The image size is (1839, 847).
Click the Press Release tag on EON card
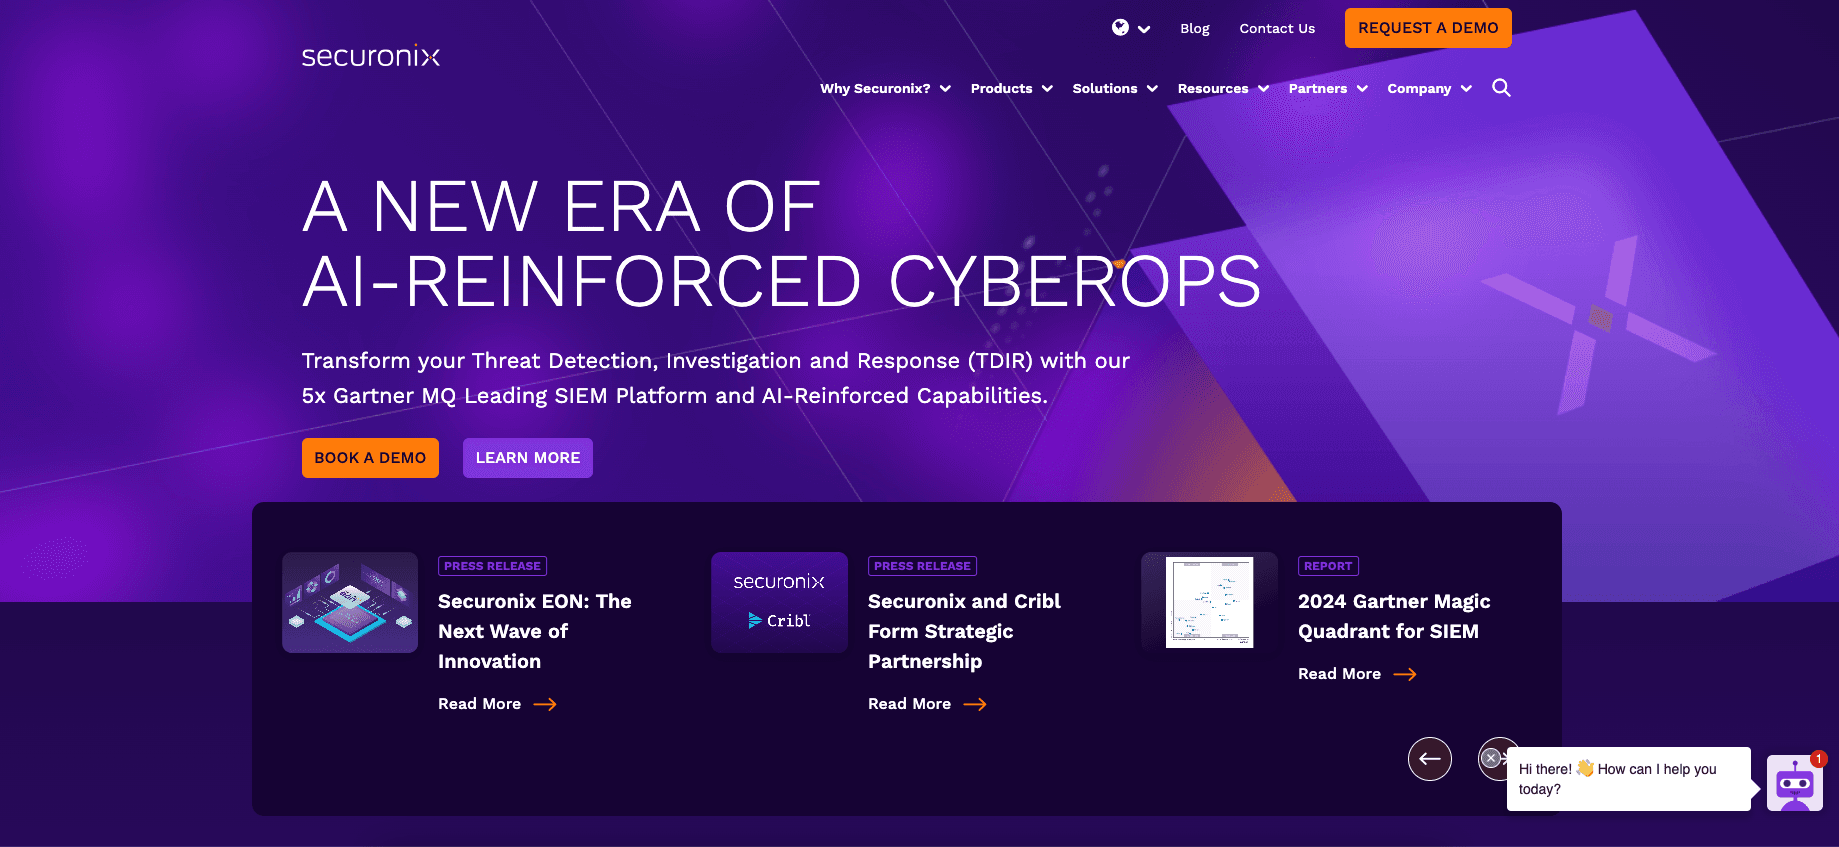[x=492, y=566]
